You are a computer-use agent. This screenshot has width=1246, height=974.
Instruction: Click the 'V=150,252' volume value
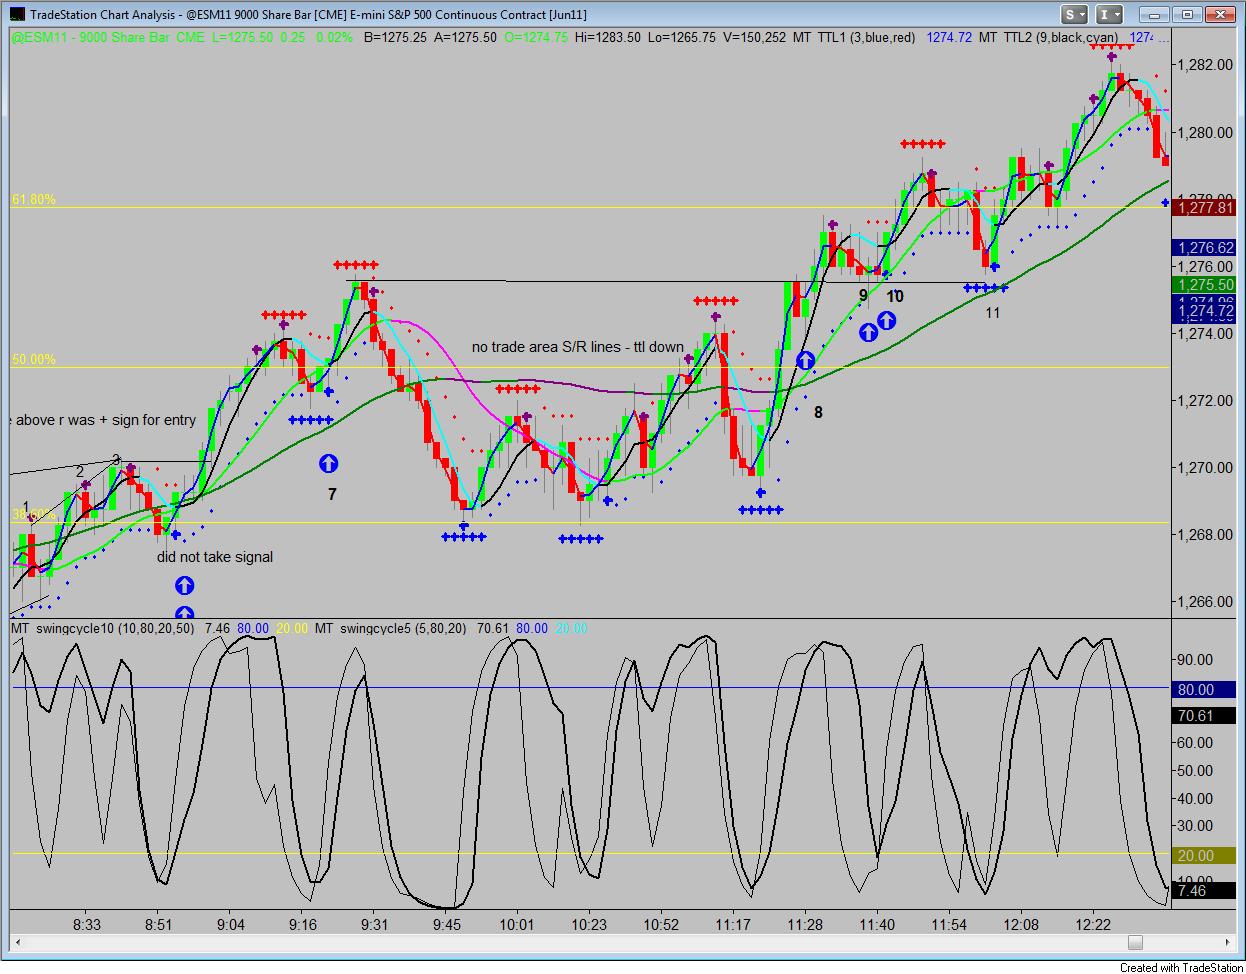754,37
